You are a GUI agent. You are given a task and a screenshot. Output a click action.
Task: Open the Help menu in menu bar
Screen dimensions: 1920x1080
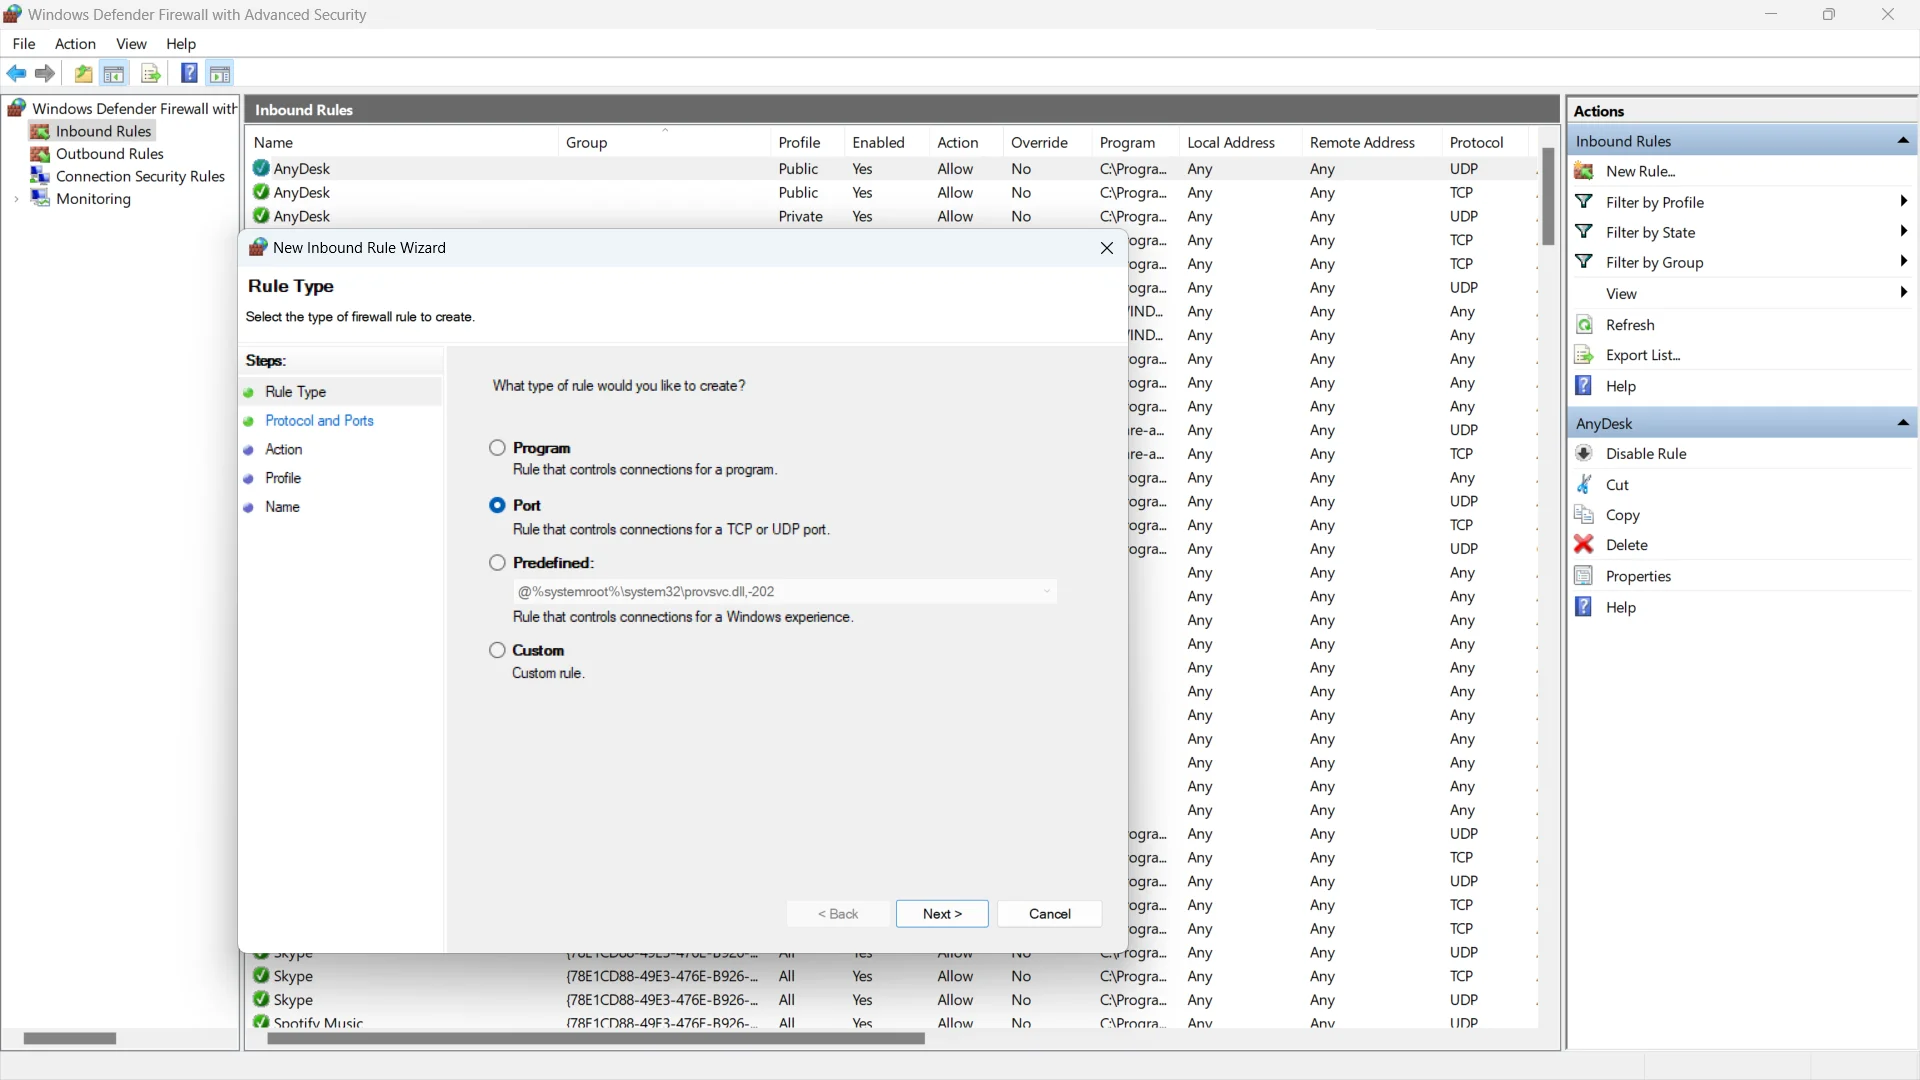click(x=181, y=44)
